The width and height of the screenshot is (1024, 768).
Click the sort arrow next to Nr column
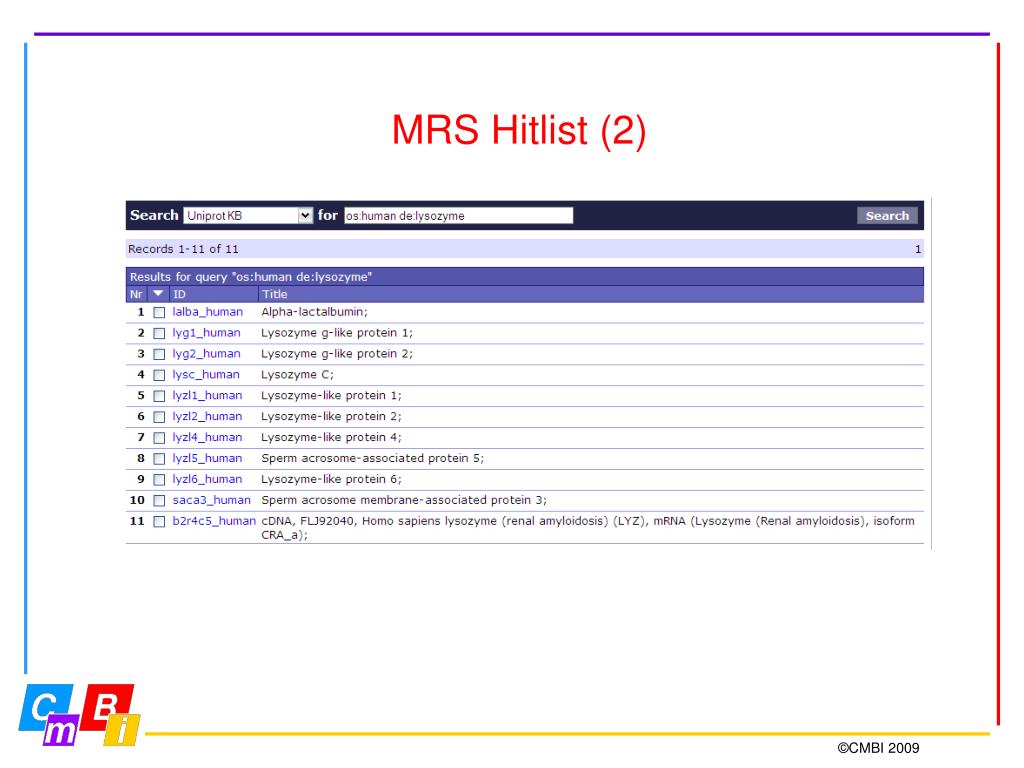point(158,294)
